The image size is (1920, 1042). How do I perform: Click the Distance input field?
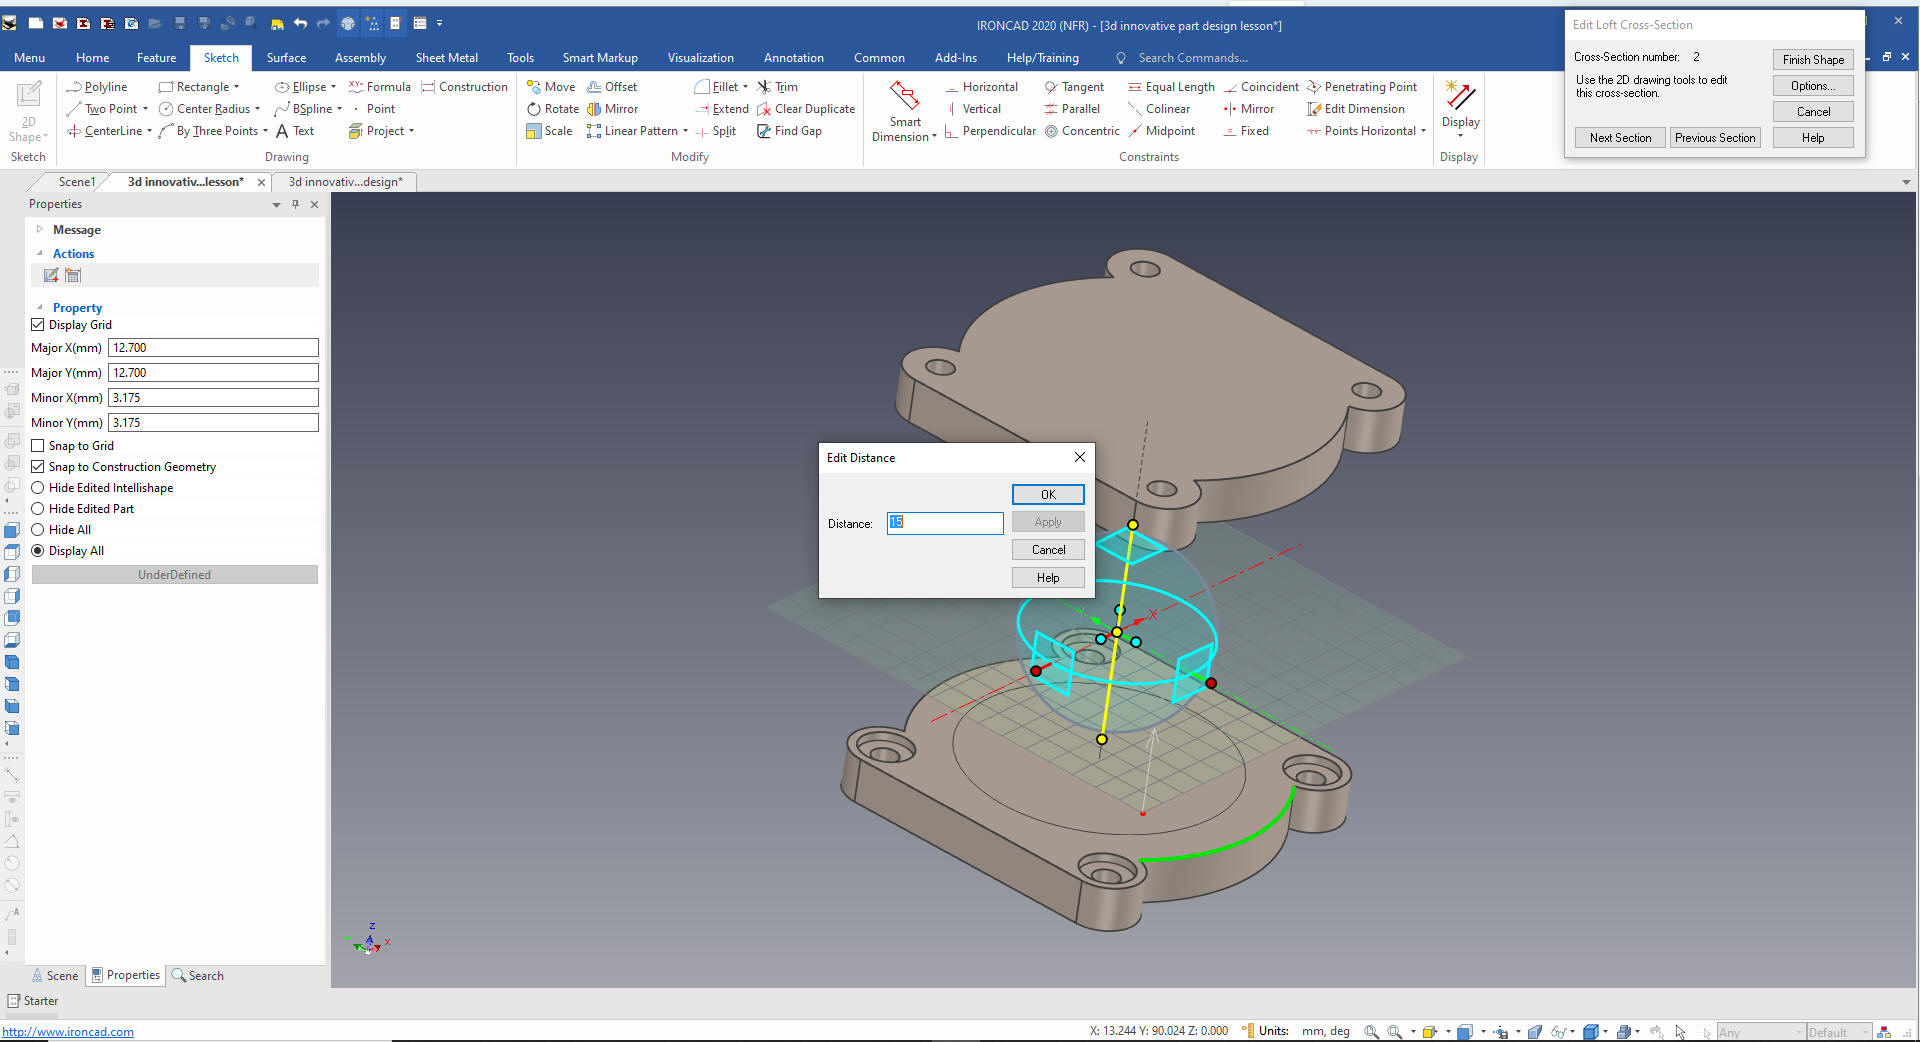944,523
